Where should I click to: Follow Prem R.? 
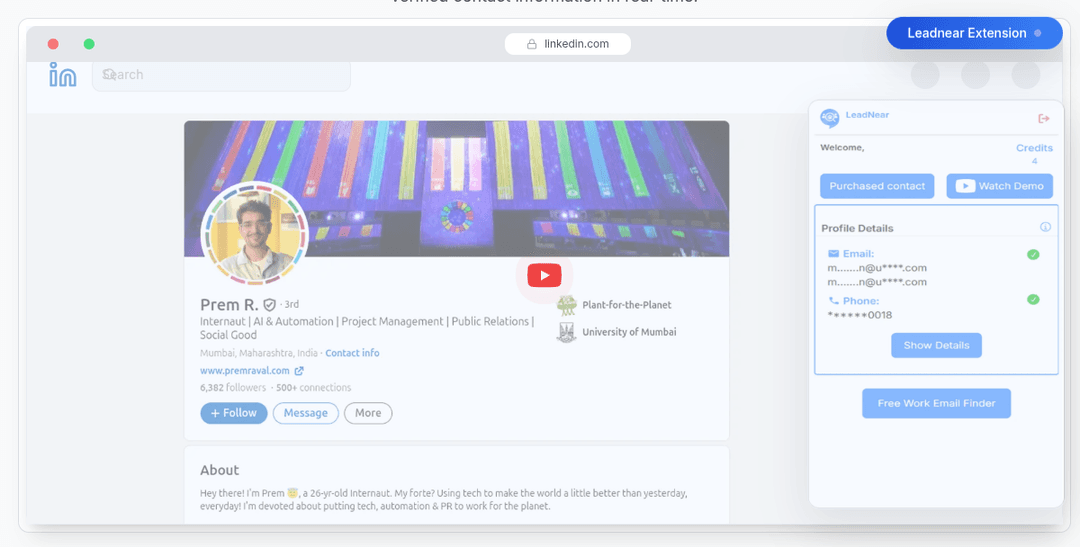point(233,413)
